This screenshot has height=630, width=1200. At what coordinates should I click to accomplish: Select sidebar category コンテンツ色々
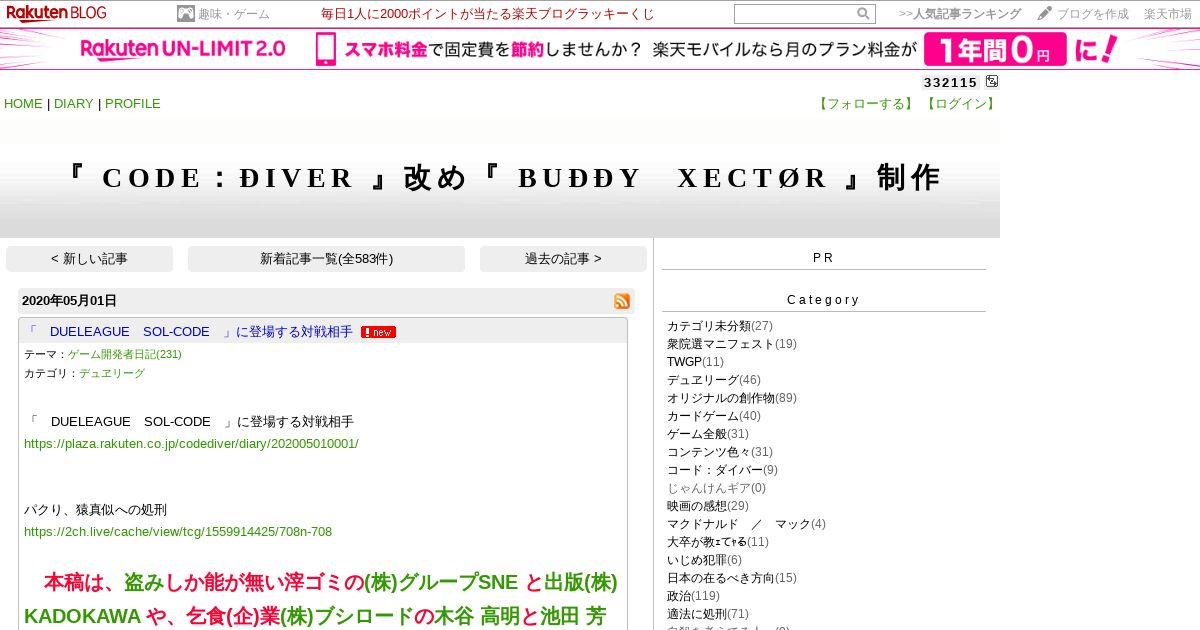click(708, 452)
